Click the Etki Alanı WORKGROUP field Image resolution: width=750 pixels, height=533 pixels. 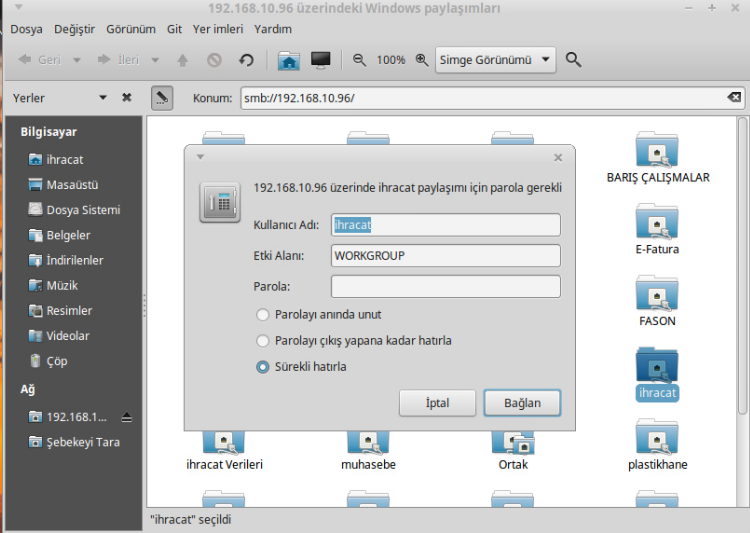click(x=445, y=255)
